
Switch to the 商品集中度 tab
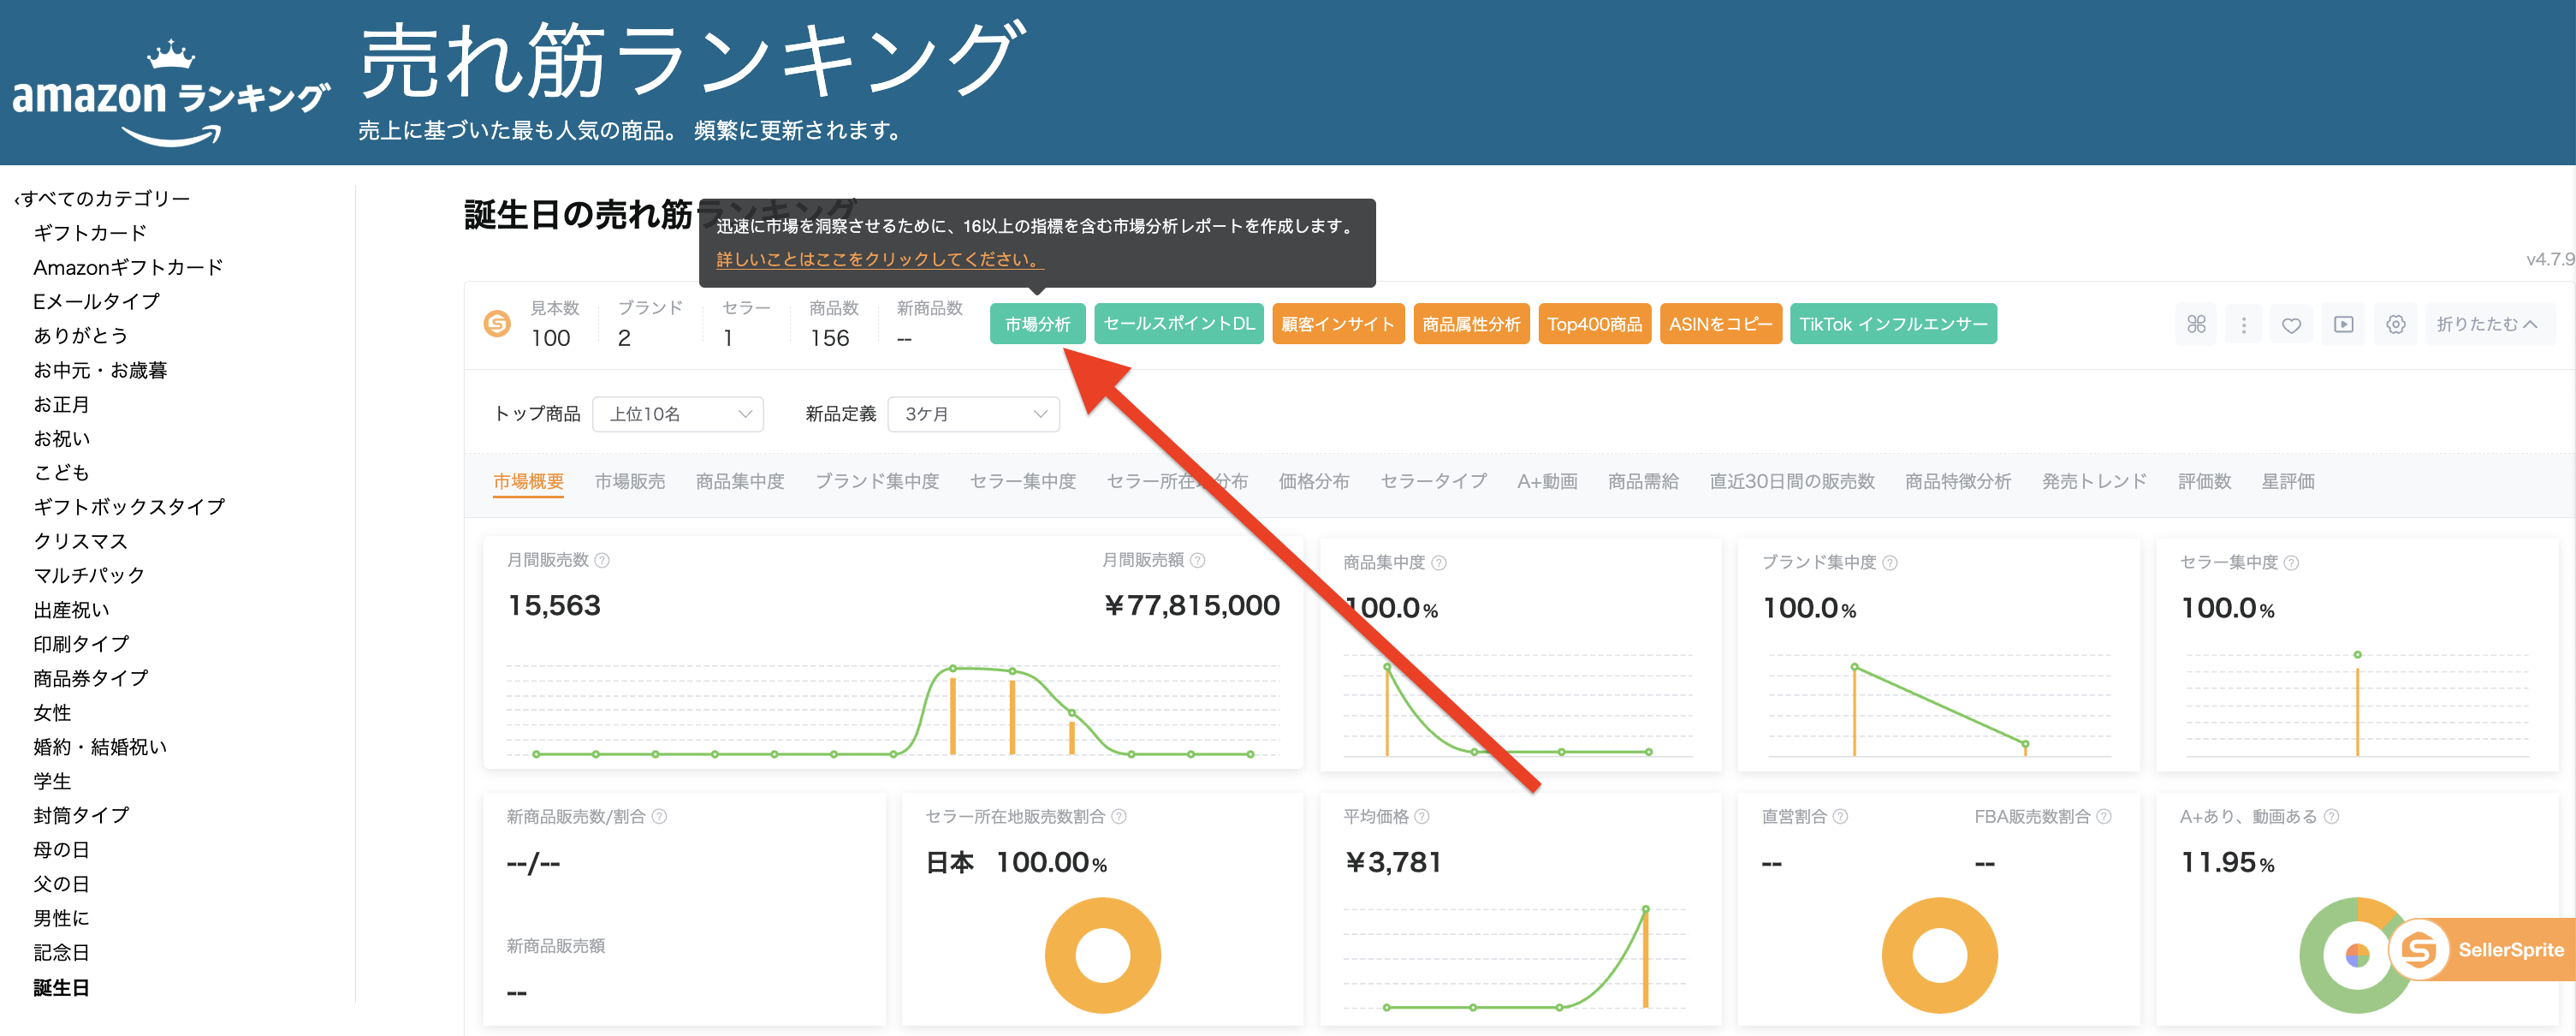pos(740,481)
